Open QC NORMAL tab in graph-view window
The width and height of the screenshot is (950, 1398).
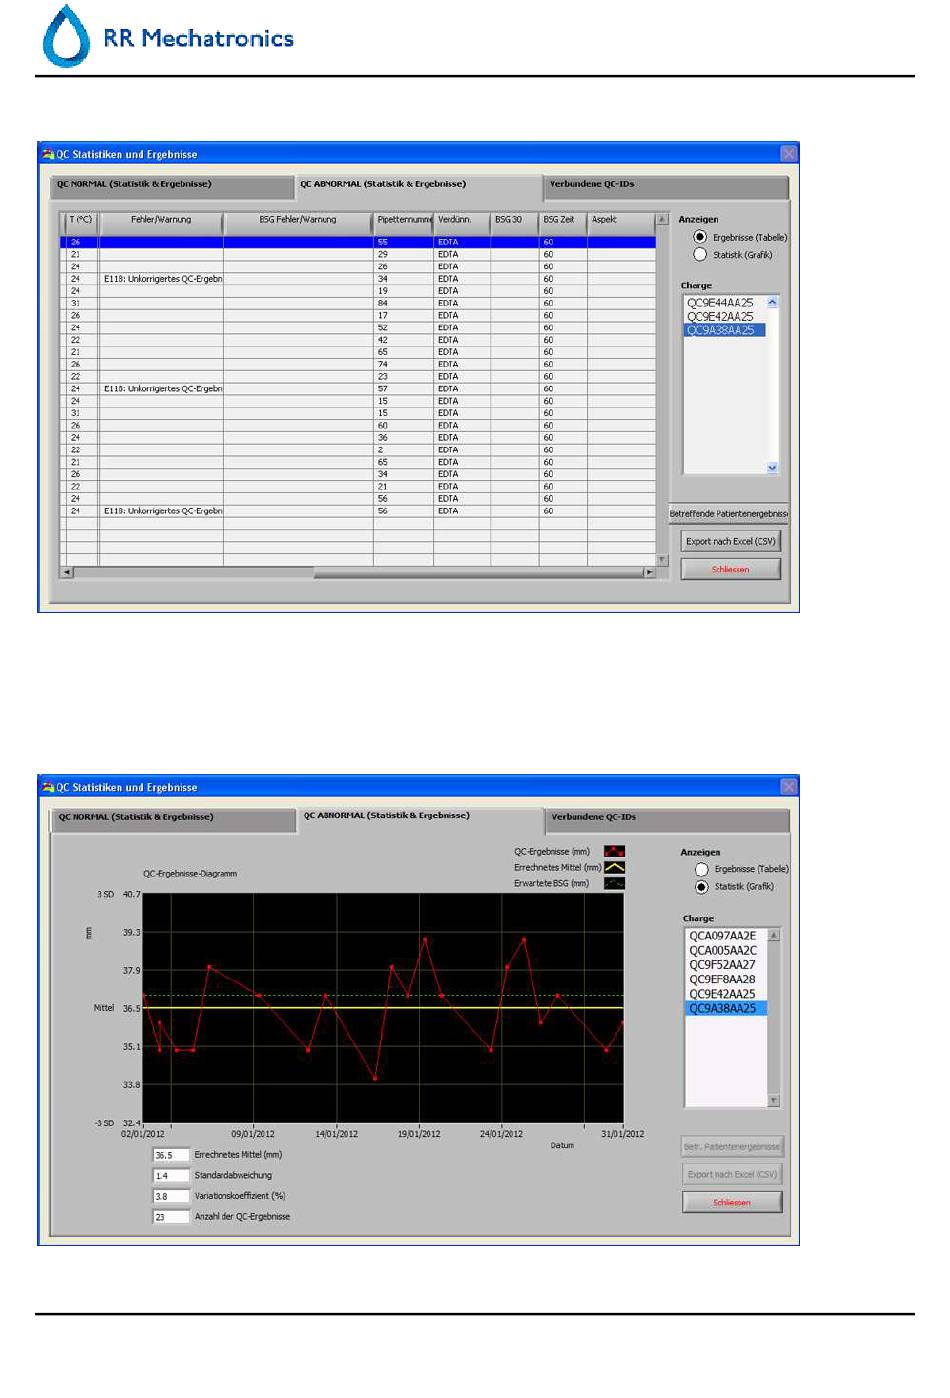tap(174, 819)
